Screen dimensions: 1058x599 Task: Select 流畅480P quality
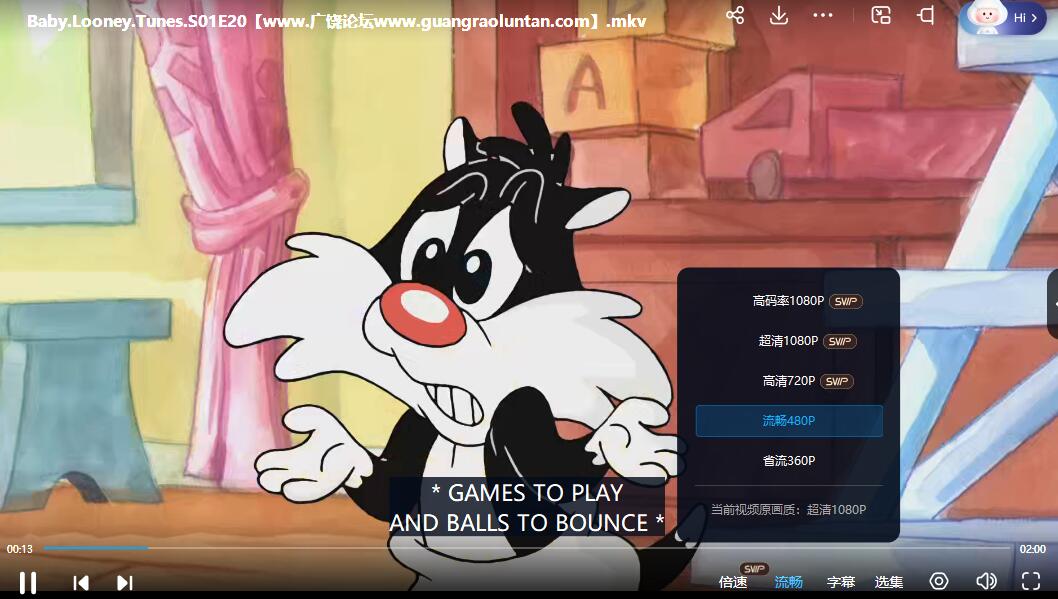point(789,421)
